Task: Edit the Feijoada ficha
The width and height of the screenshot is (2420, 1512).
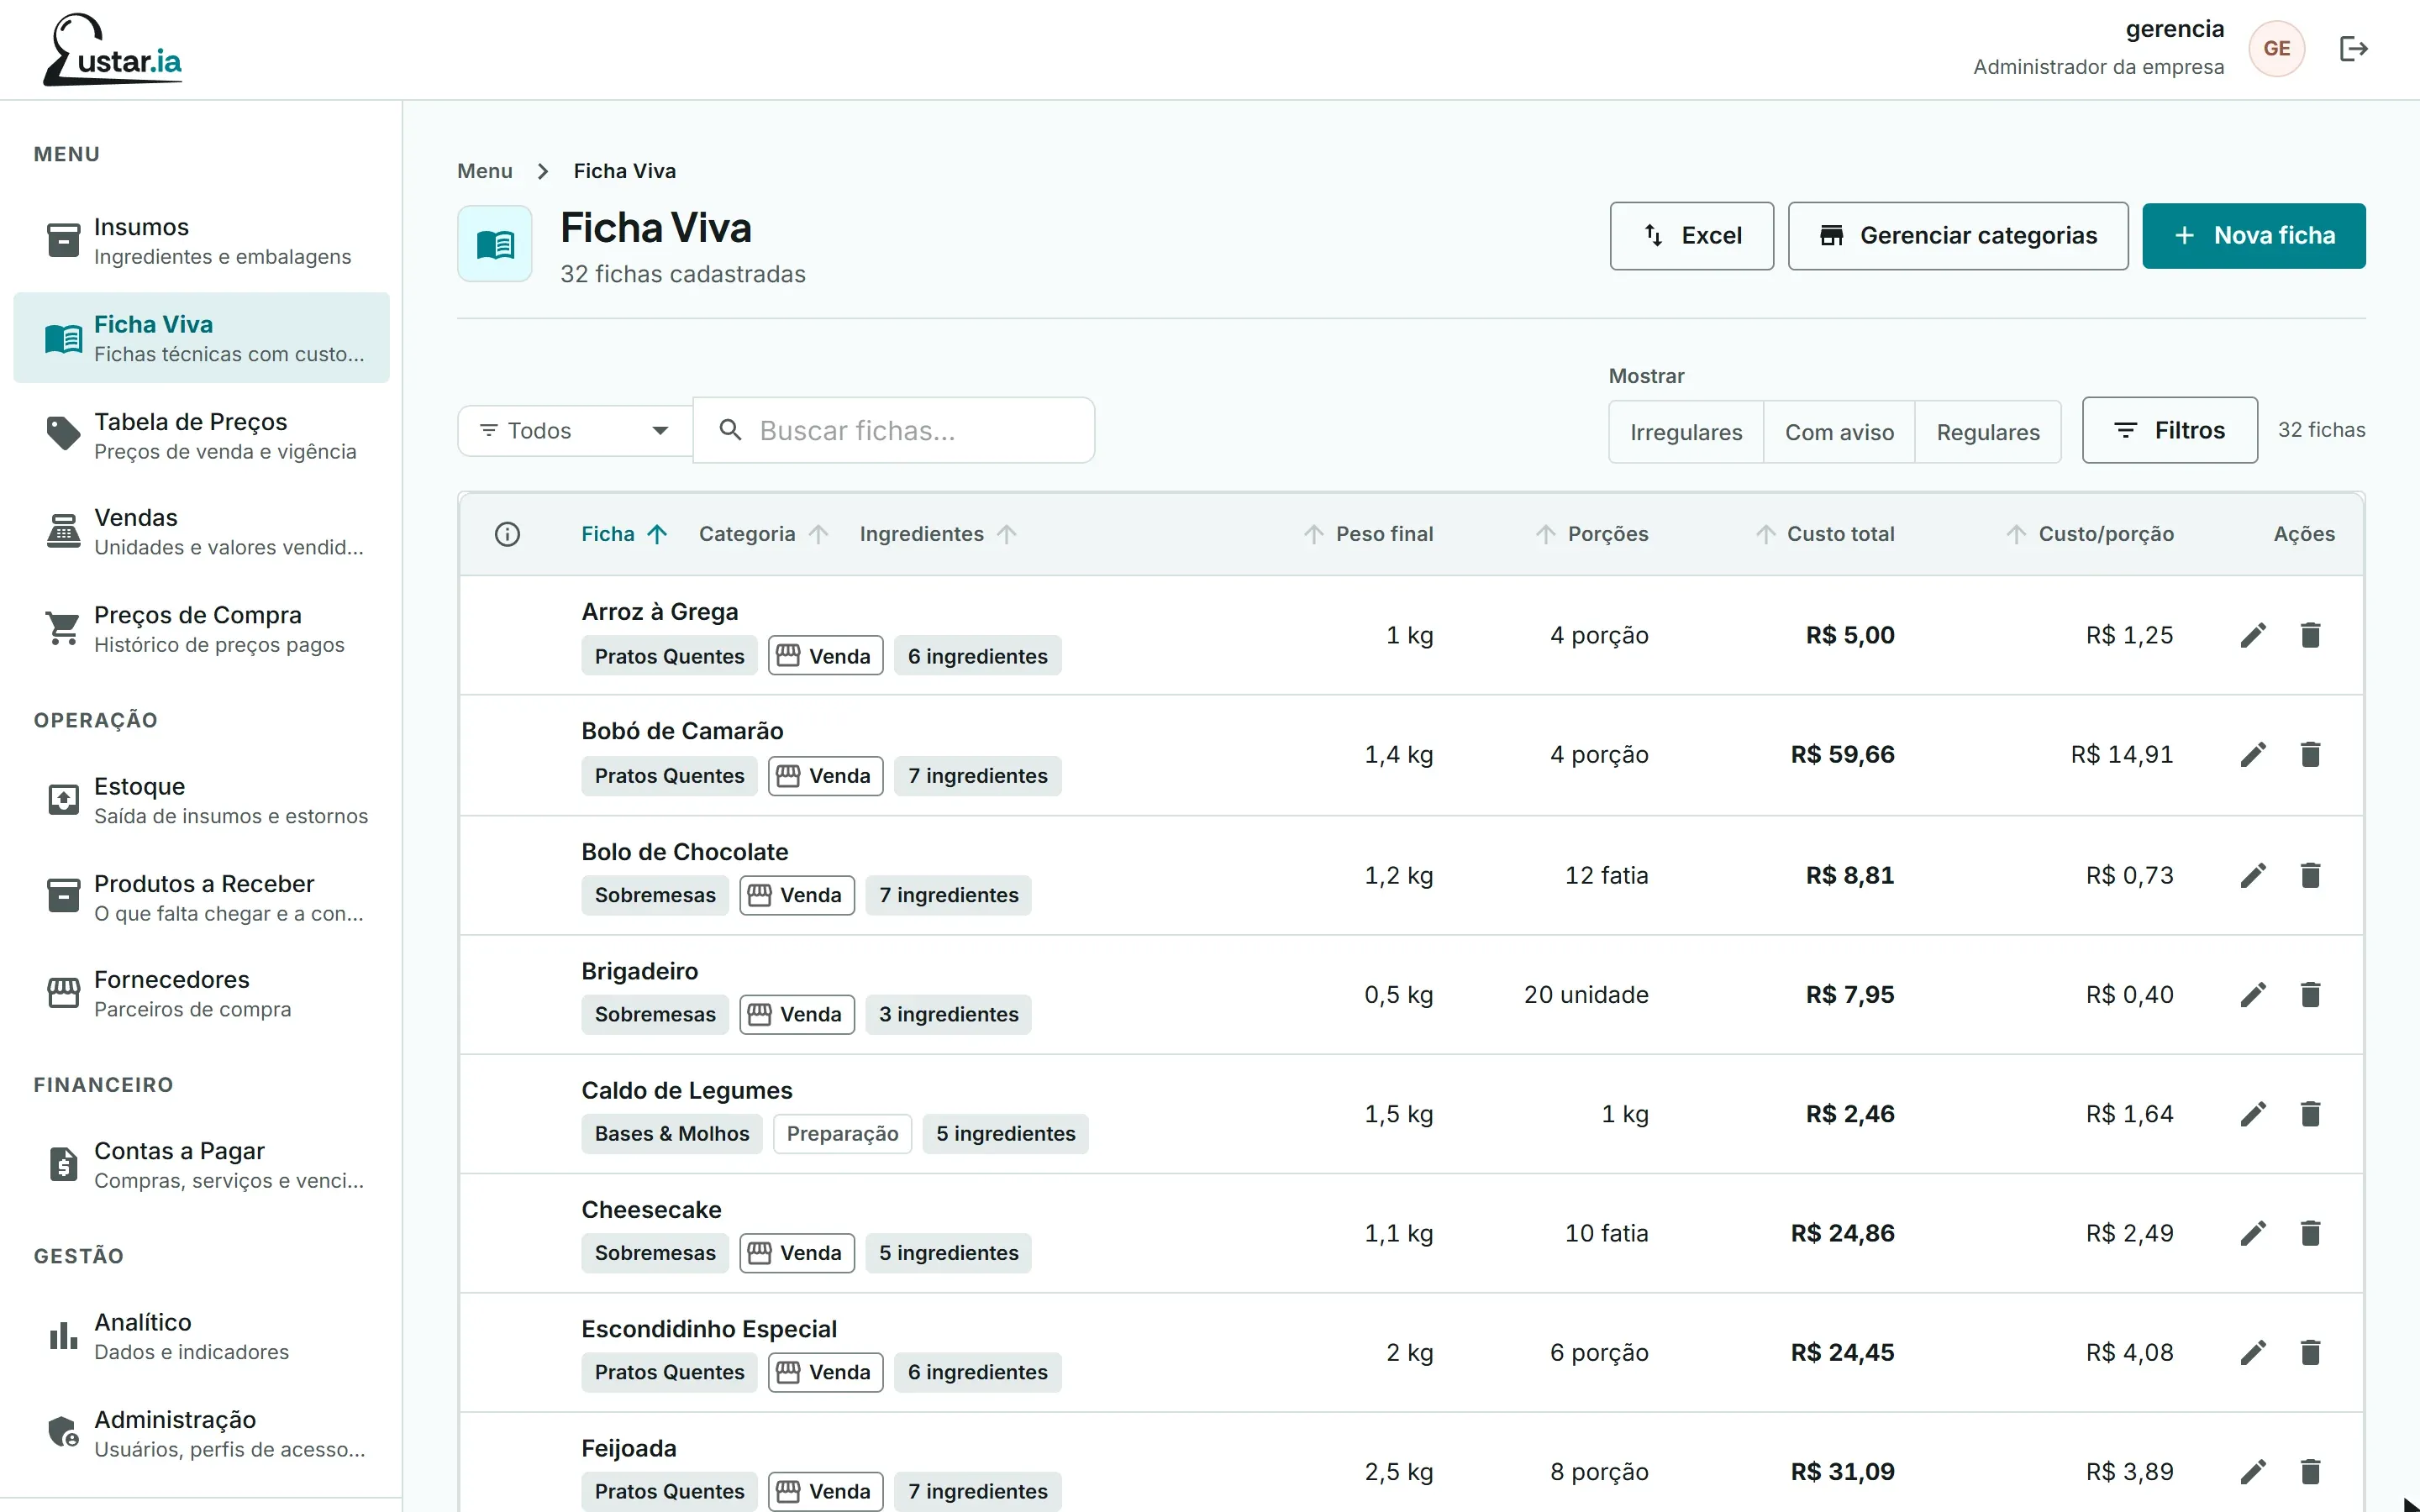Action: pyautogui.click(x=2252, y=1471)
